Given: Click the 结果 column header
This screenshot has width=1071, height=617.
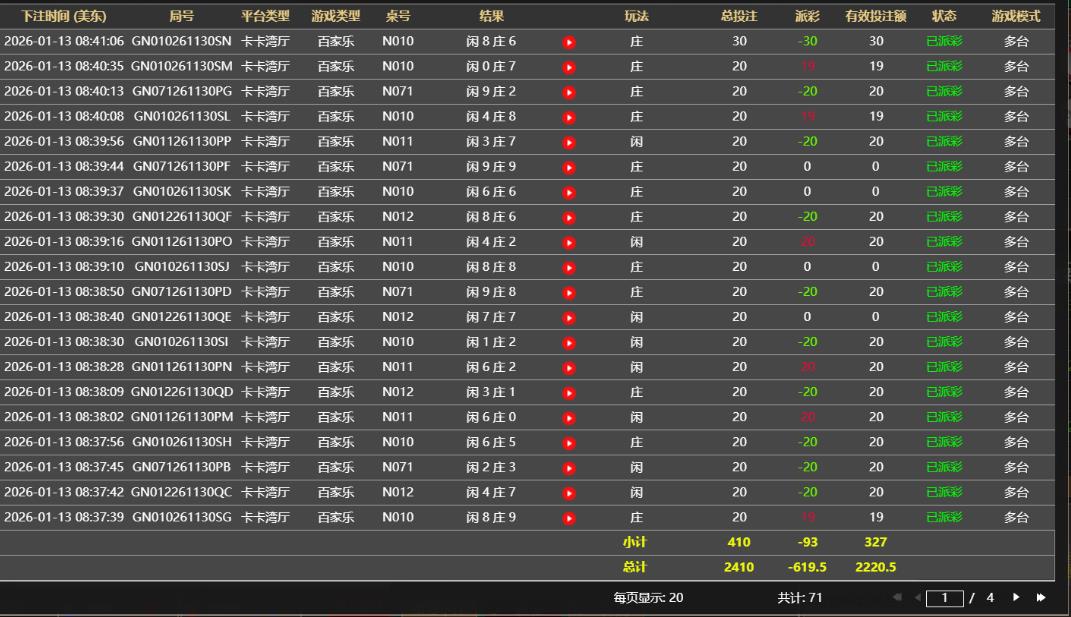Looking at the screenshot, I should (x=491, y=16).
